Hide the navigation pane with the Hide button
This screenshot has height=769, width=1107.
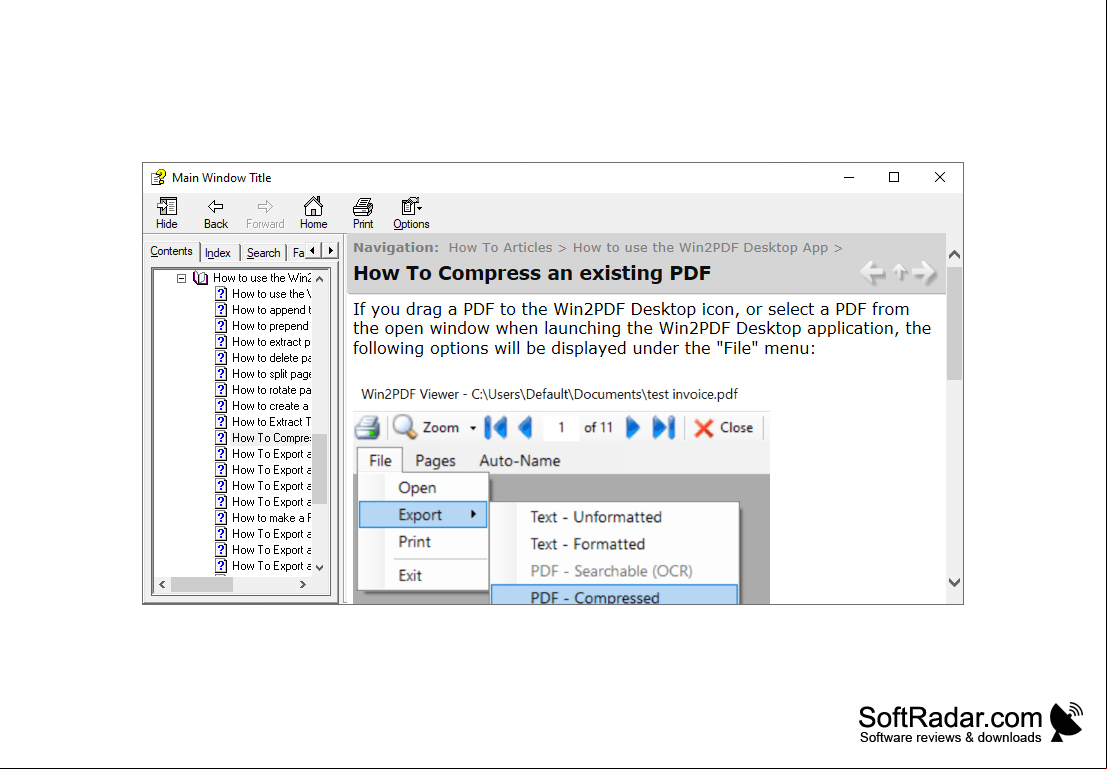click(167, 213)
